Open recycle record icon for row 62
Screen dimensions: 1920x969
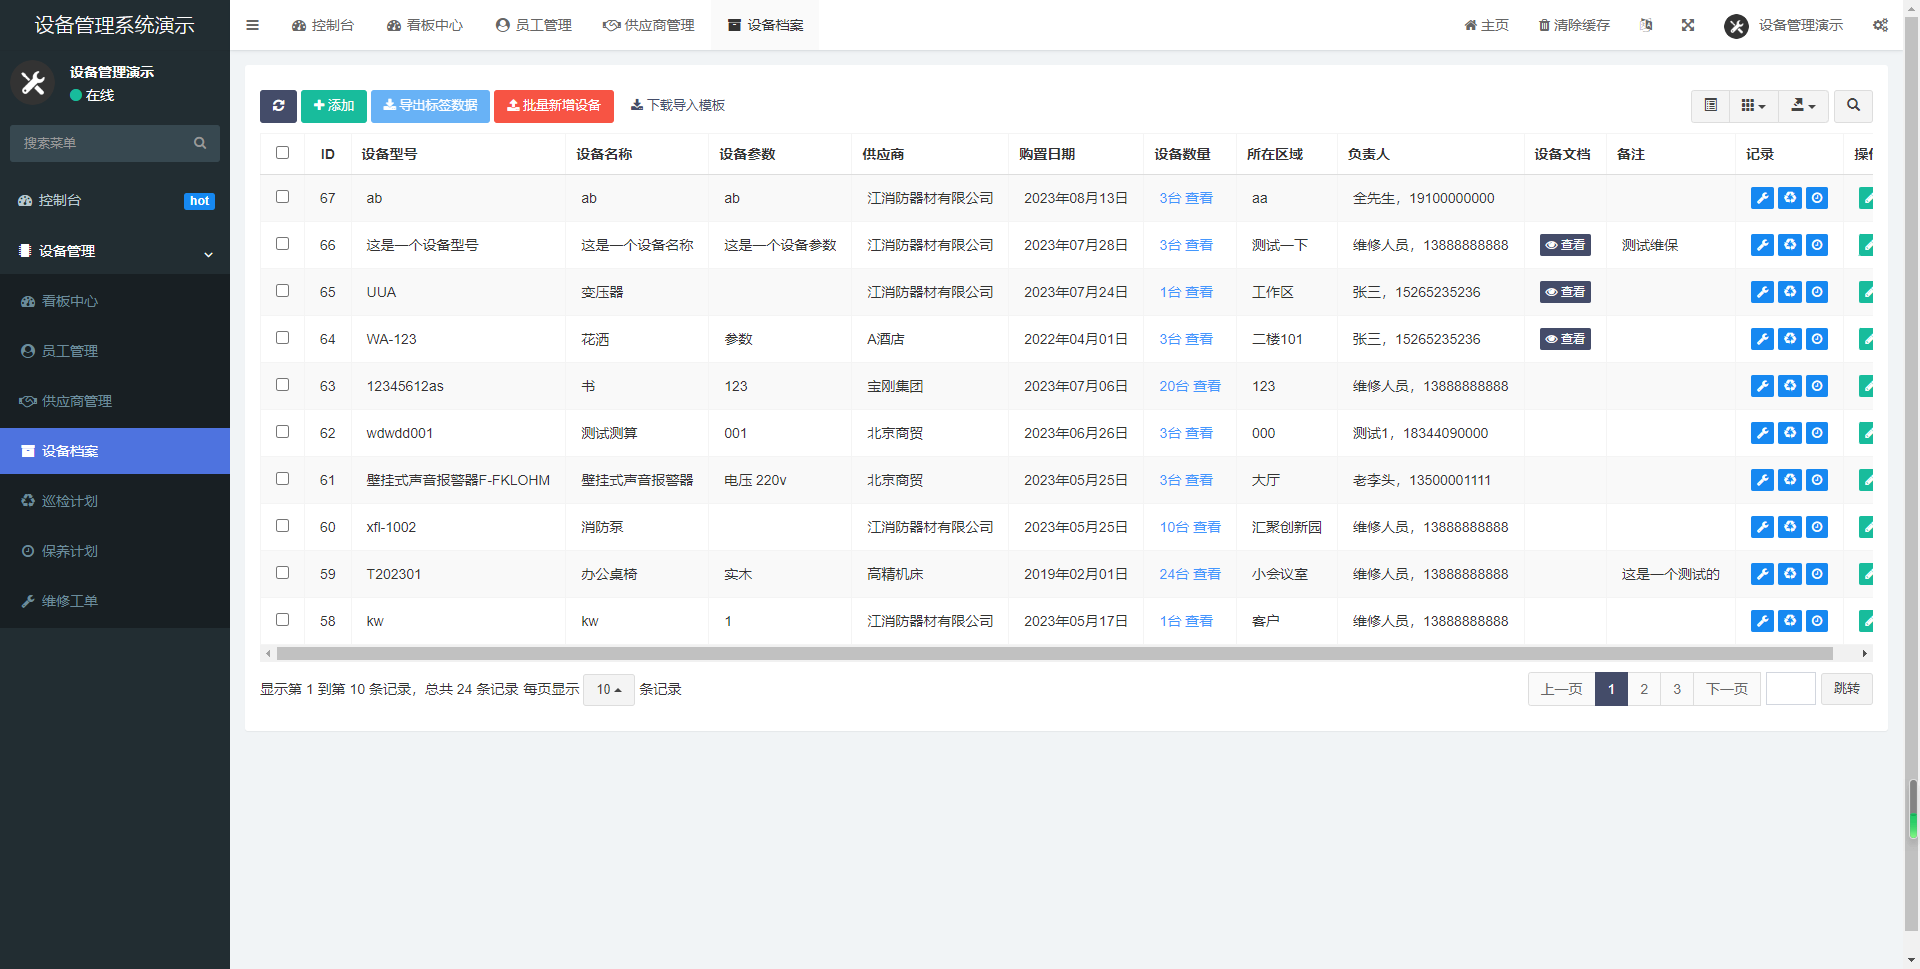pos(1790,433)
